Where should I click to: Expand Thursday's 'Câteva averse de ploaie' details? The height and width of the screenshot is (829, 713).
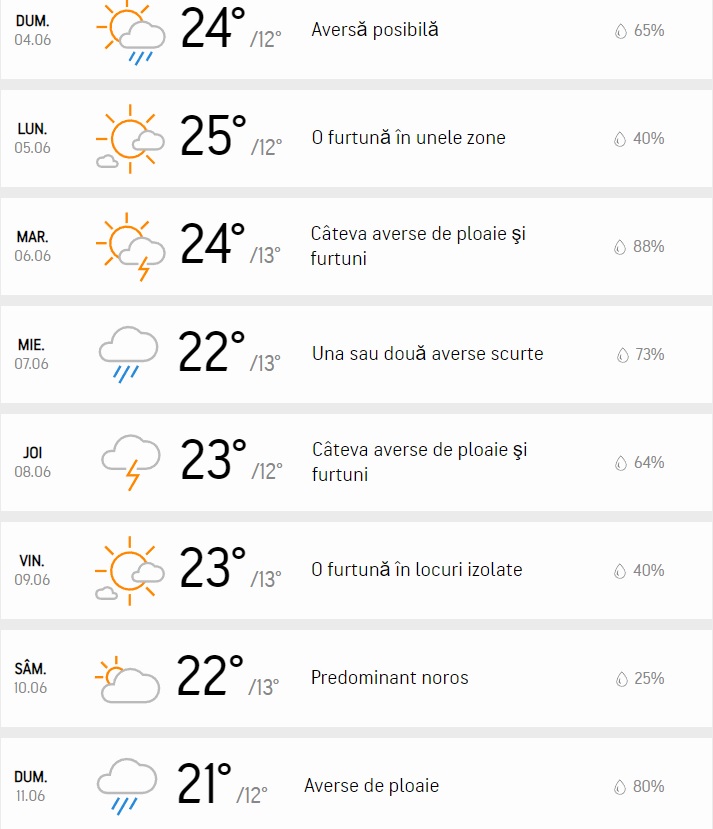[356, 462]
